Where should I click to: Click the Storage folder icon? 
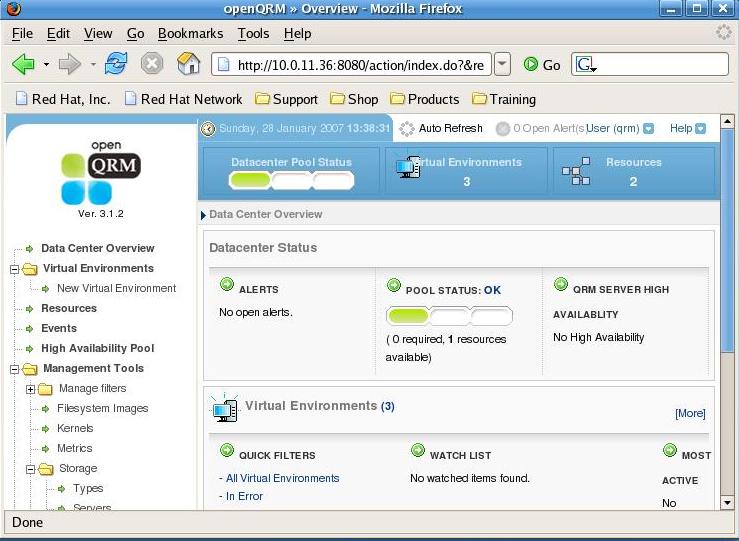pyautogui.click(x=46, y=469)
